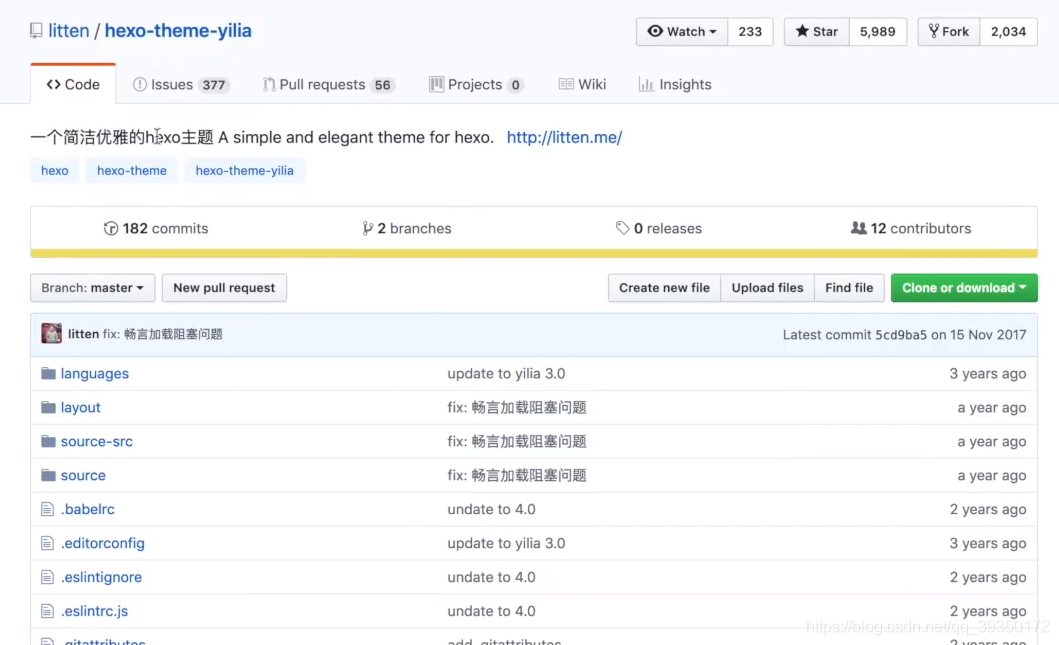Select the hexo-theme topic tag
The height and width of the screenshot is (645, 1059).
(x=132, y=171)
